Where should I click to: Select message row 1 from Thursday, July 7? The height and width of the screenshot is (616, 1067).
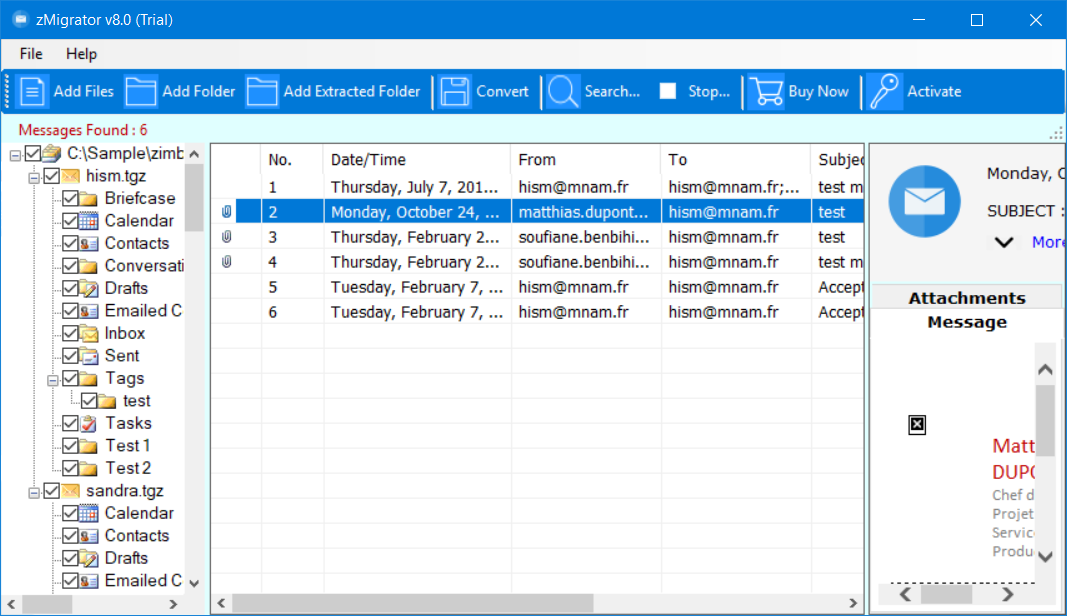pos(538,187)
